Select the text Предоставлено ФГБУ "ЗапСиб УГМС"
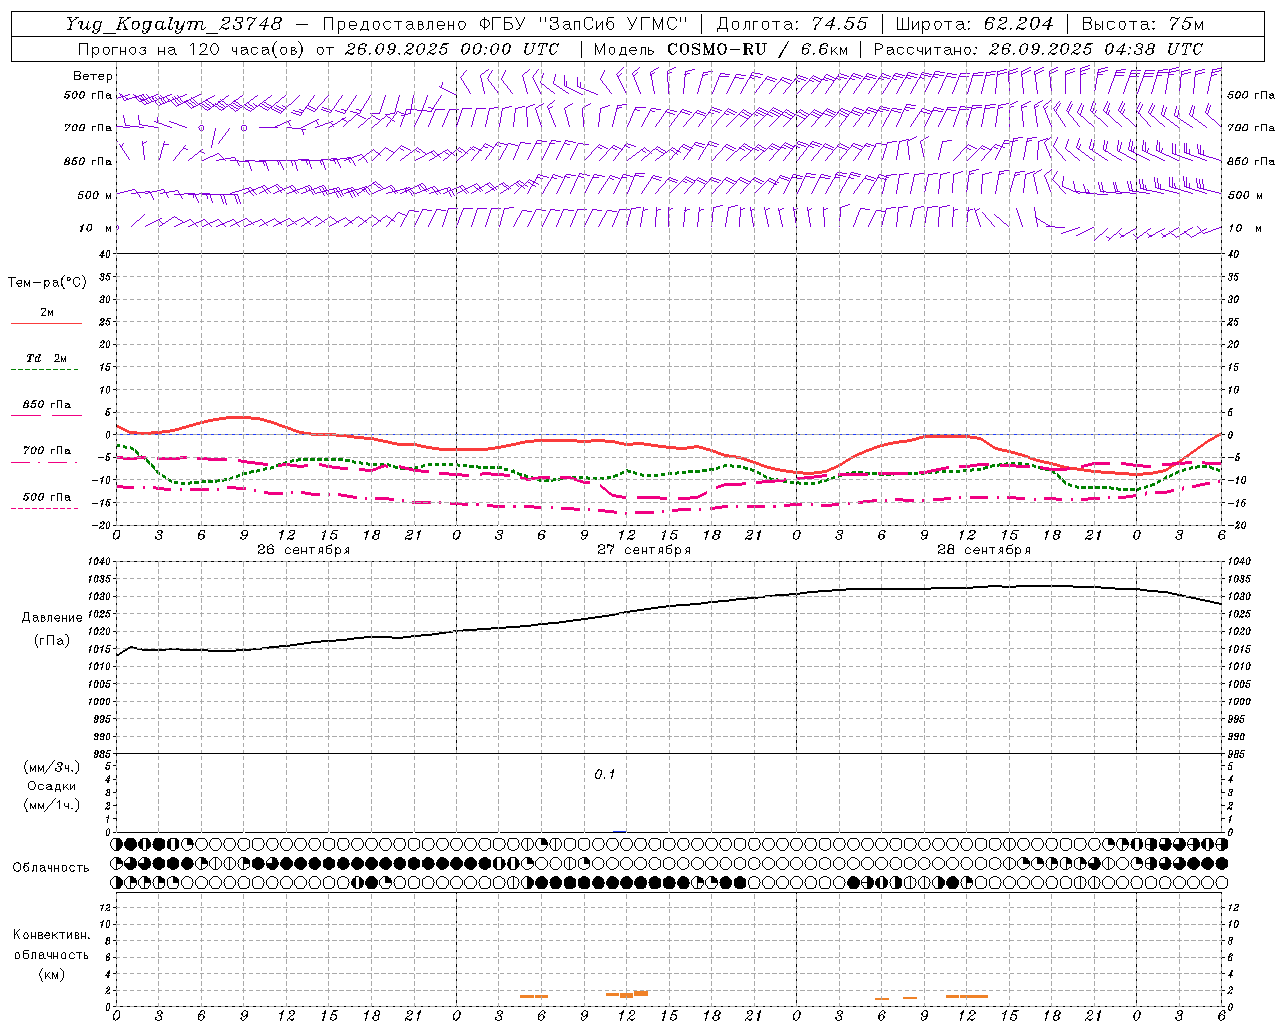Viewport: 1280px width, 1024px height. [505, 24]
